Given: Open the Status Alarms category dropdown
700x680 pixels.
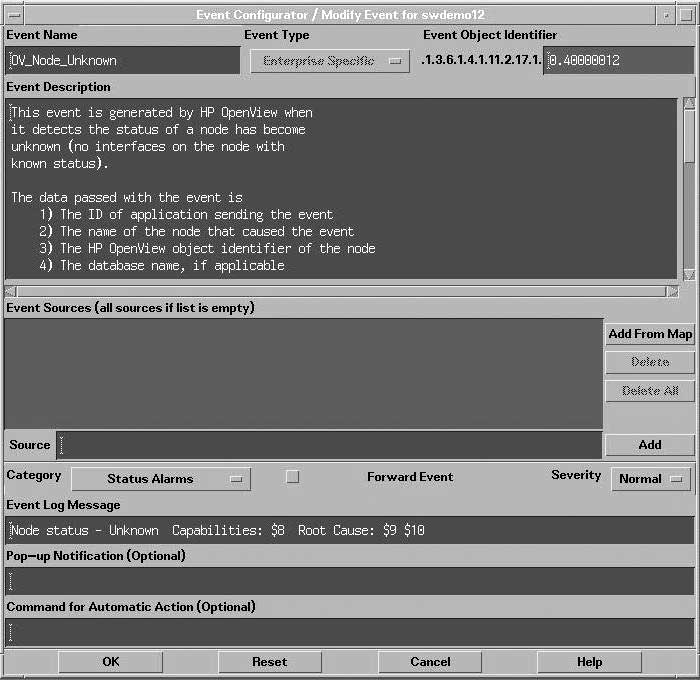Looking at the screenshot, I should coord(161,479).
